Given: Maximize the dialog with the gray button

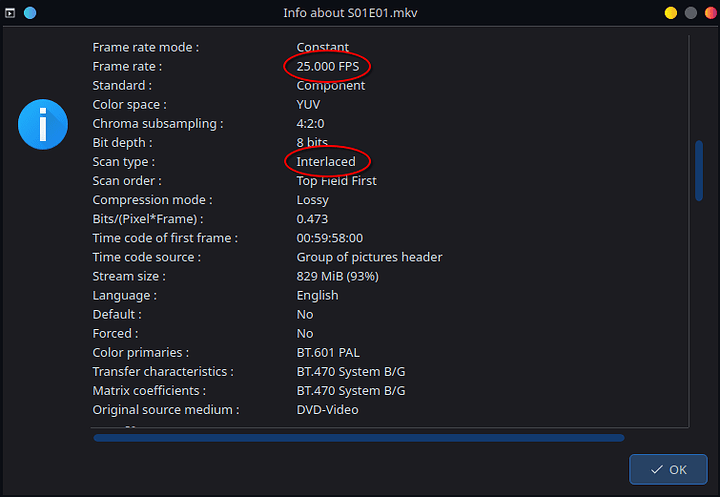Looking at the screenshot, I should point(688,13).
